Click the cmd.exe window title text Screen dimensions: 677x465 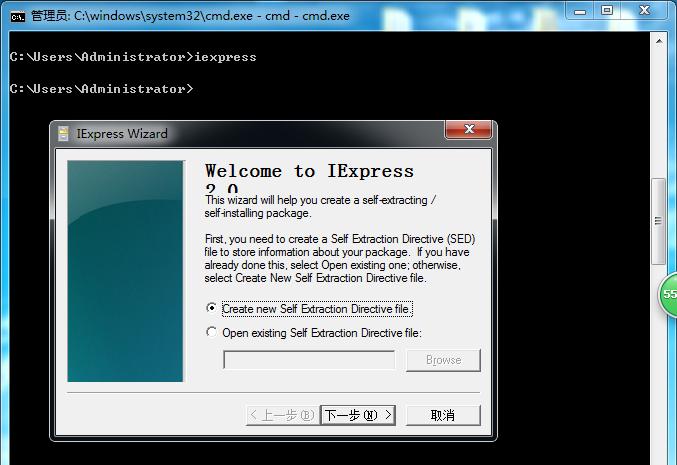(x=190, y=16)
